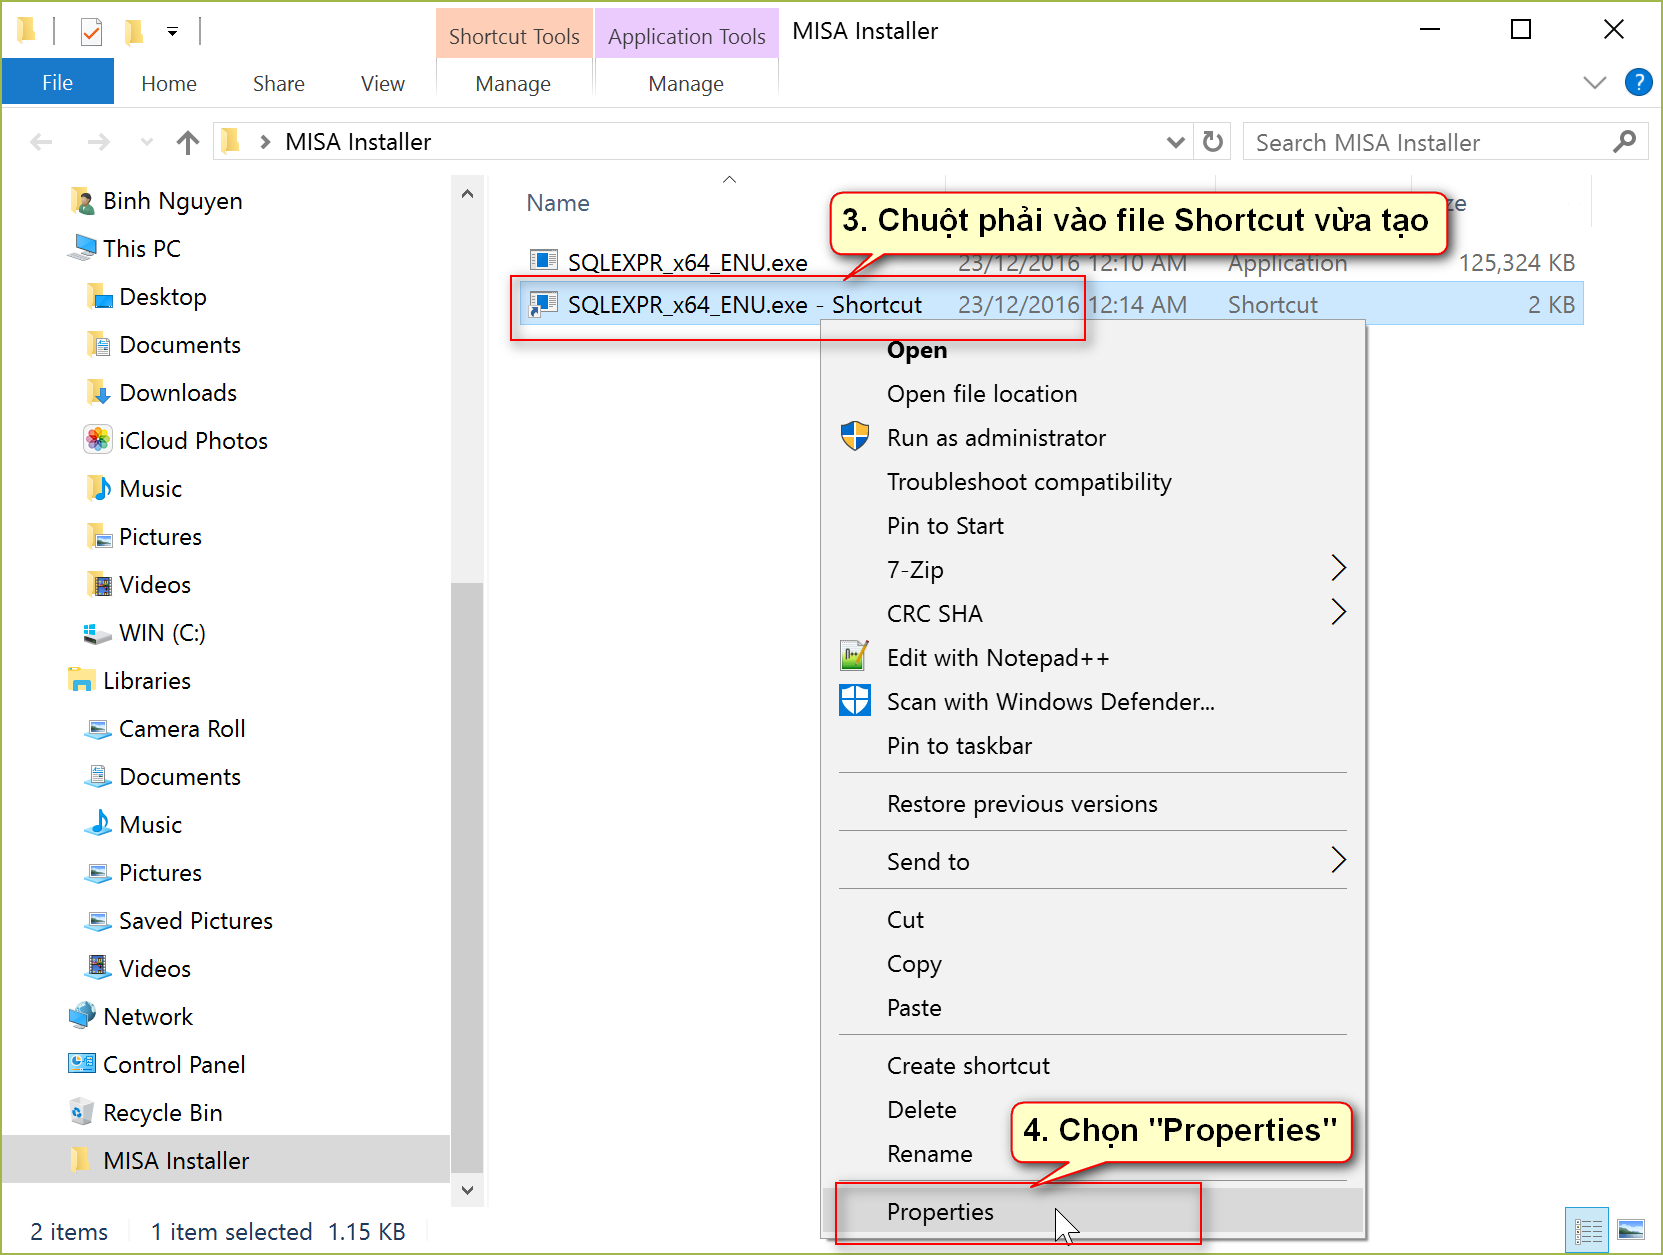Switch to the Share ribbon tab
Image resolution: width=1663 pixels, height=1255 pixels.
click(x=279, y=84)
